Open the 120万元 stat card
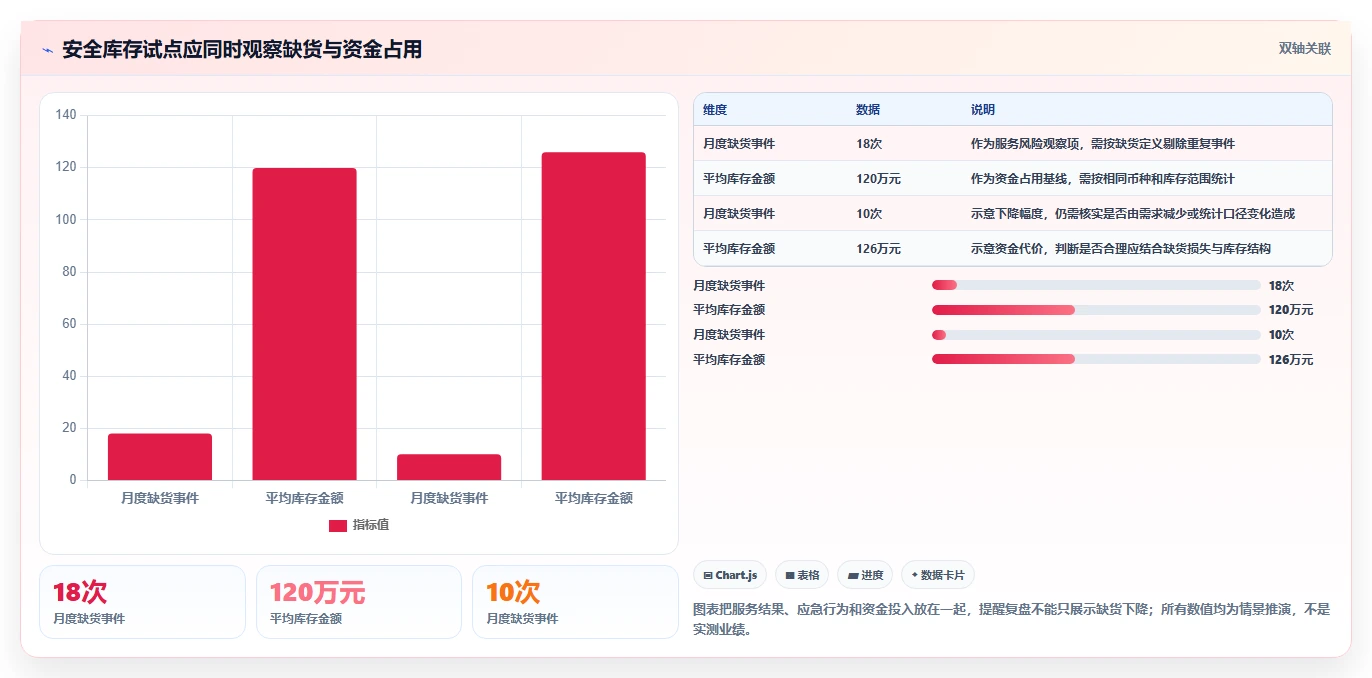 point(359,602)
